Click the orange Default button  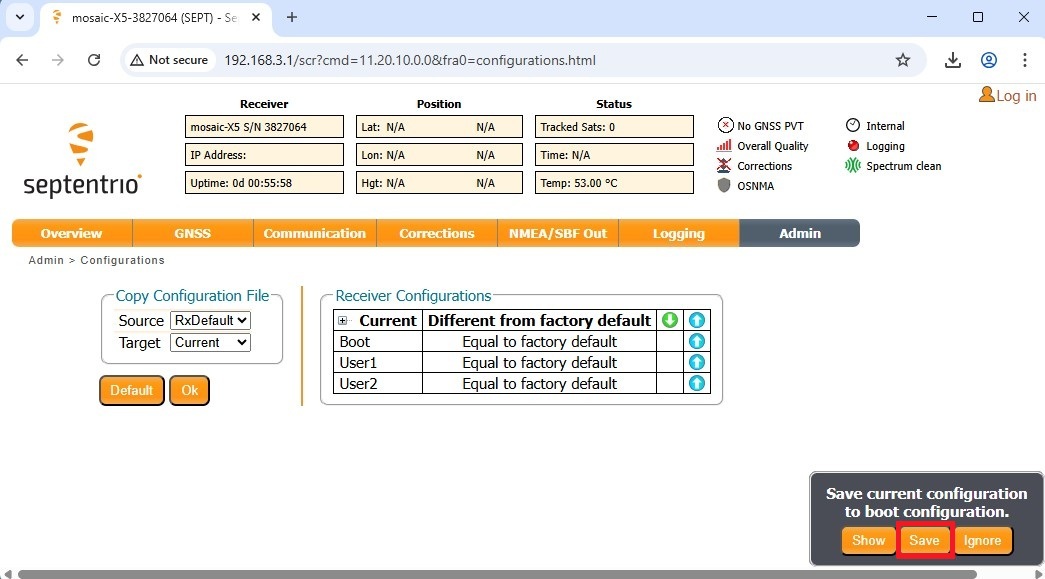[x=131, y=390]
